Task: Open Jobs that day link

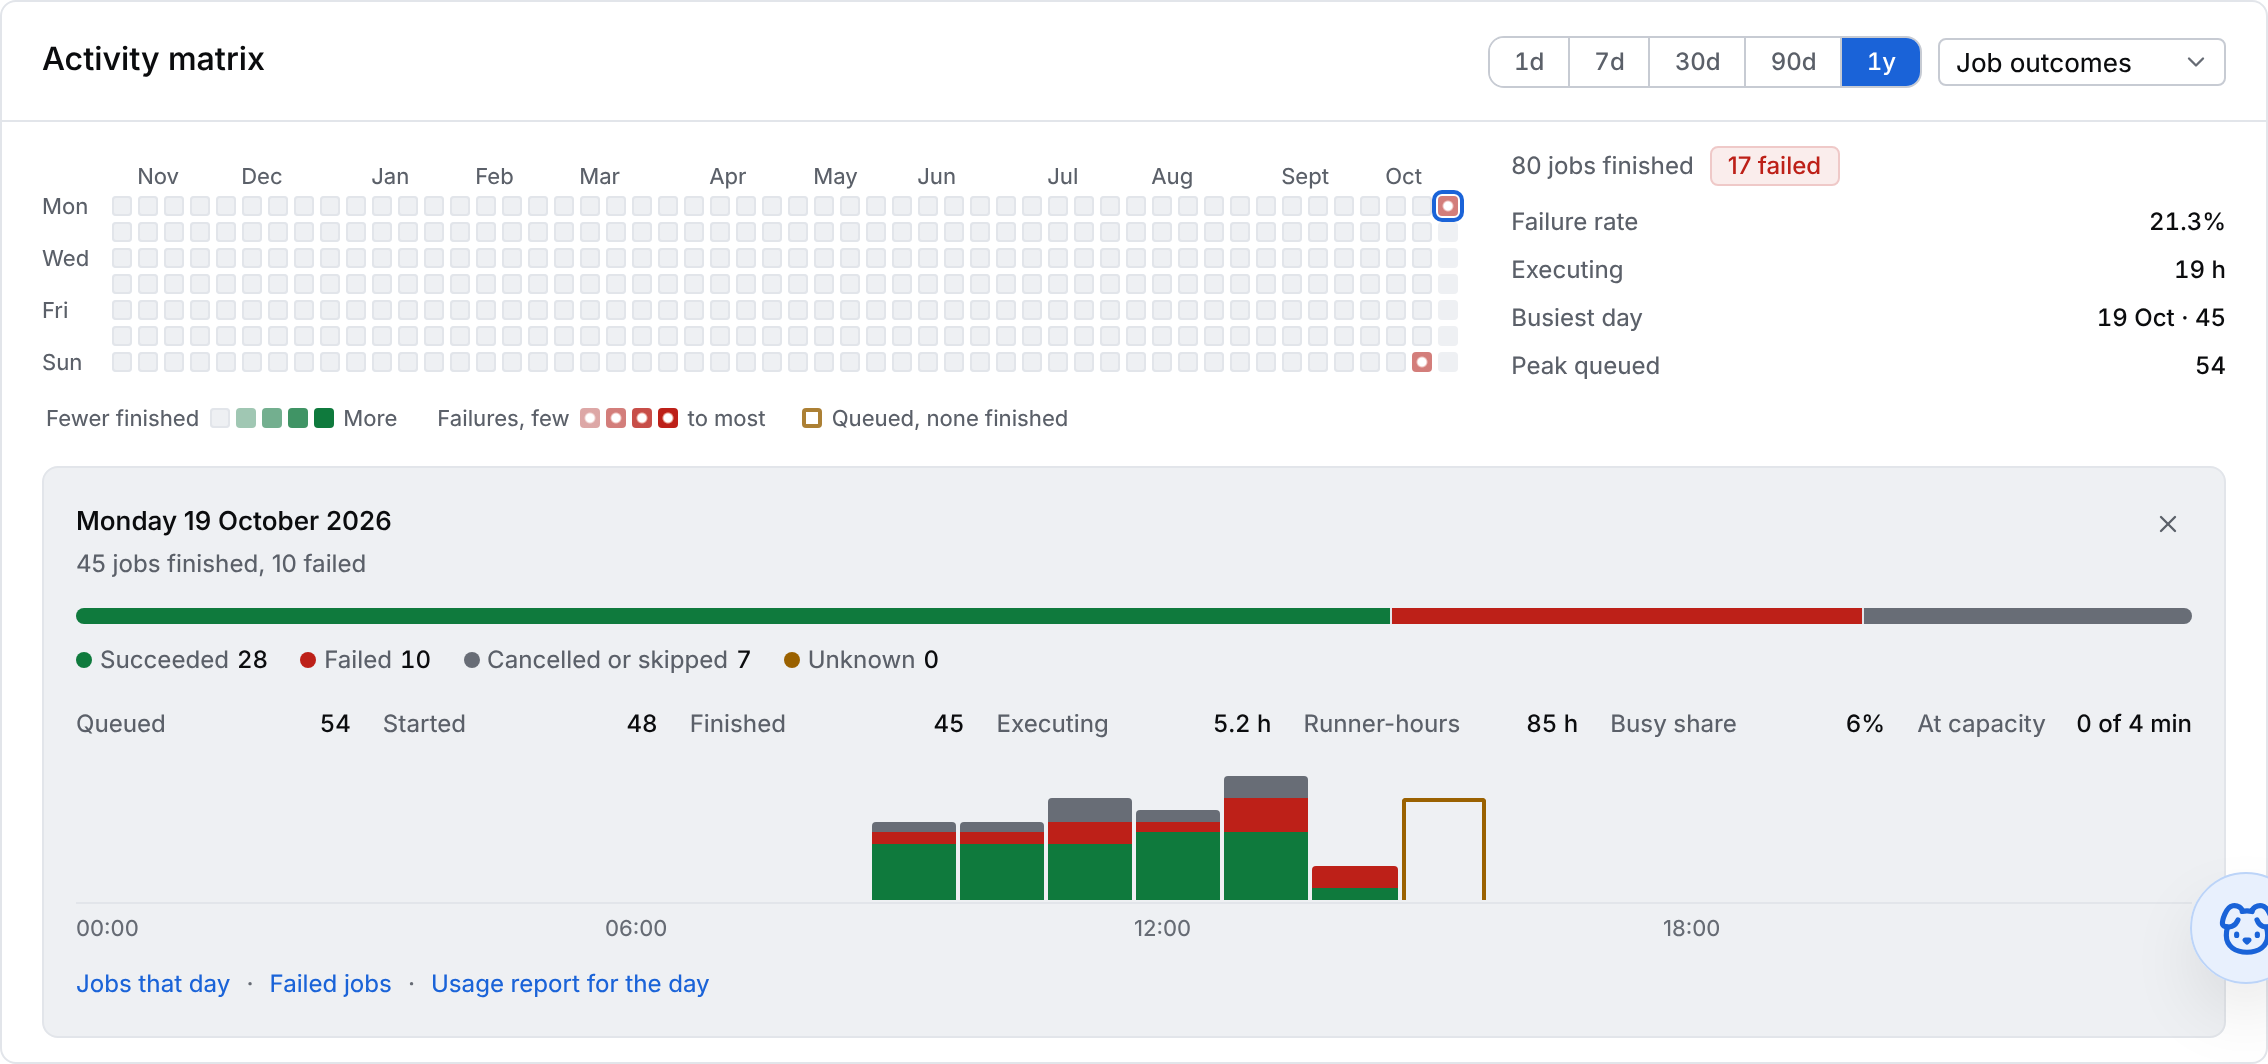Action: 153,984
